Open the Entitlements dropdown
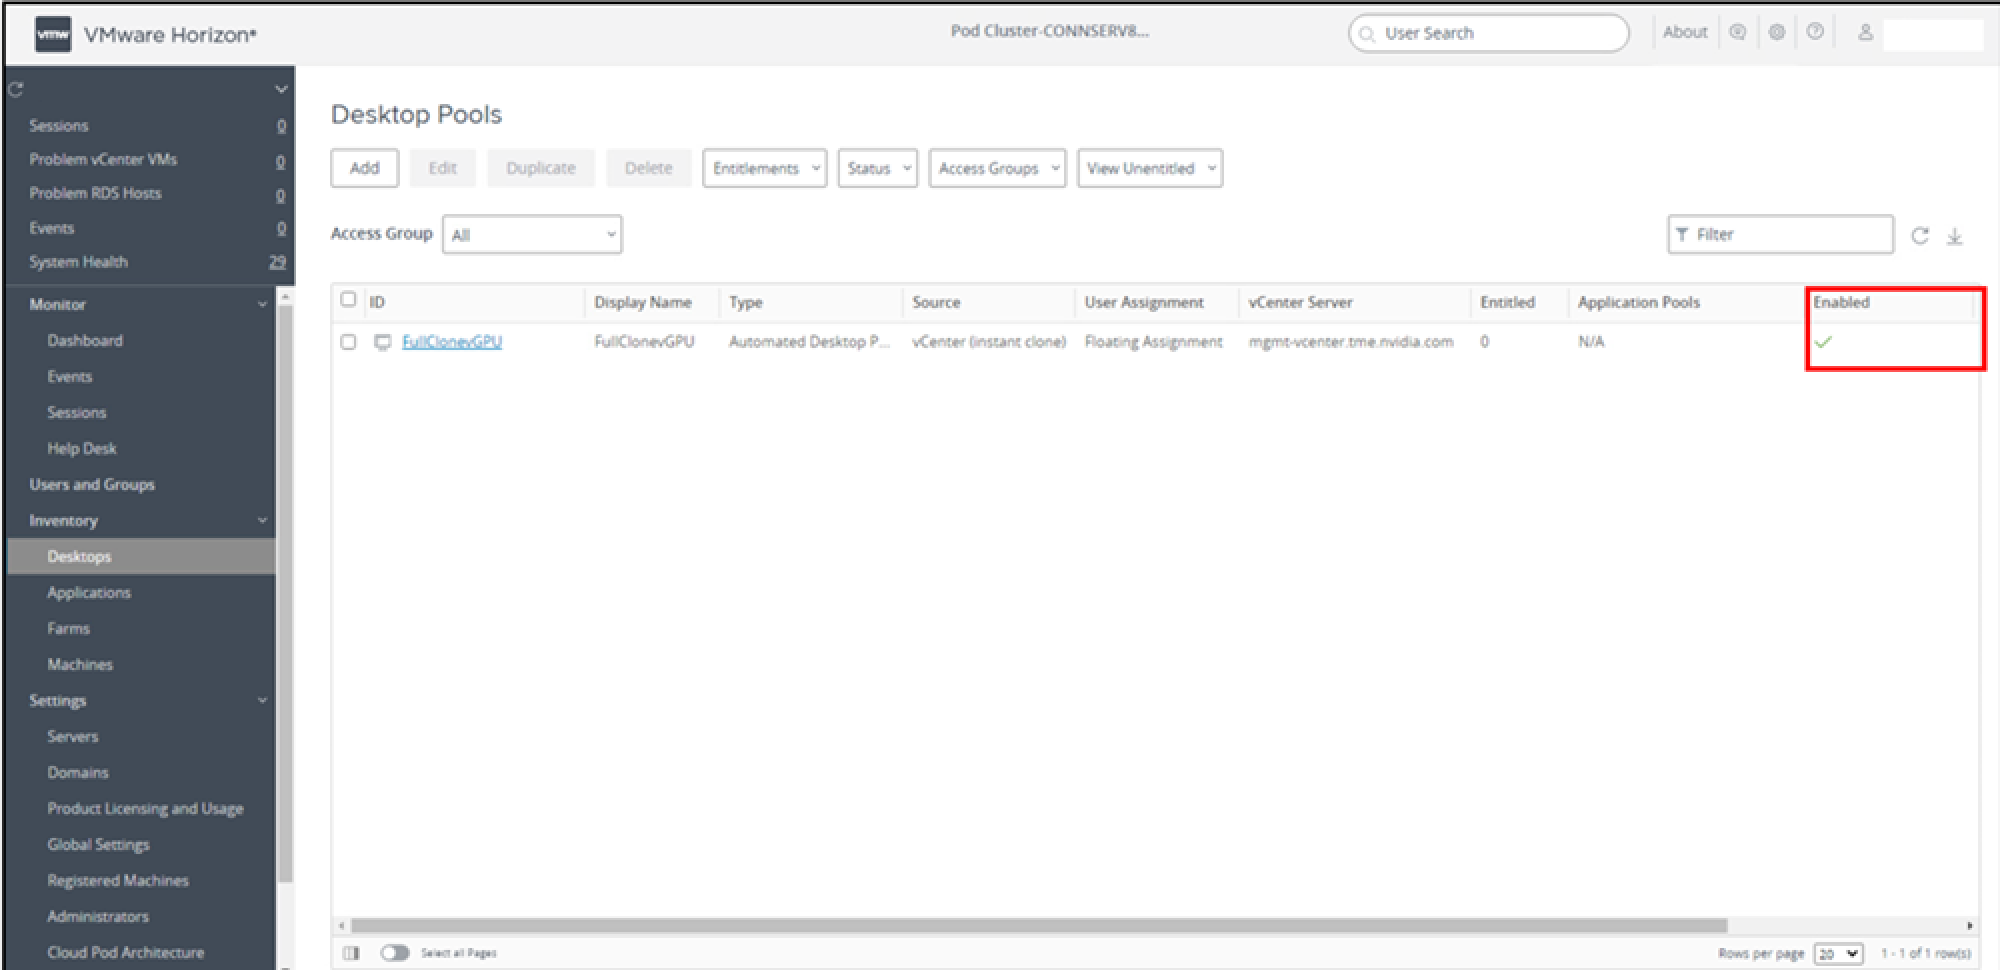2000x970 pixels. (x=764, y=168)
